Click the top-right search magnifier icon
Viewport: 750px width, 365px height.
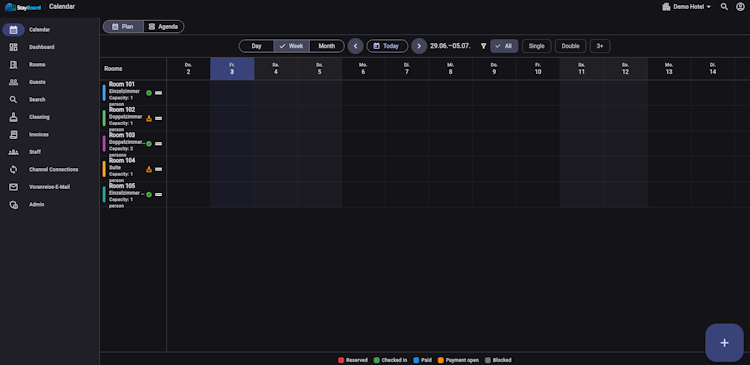click(x=724, y=7)
